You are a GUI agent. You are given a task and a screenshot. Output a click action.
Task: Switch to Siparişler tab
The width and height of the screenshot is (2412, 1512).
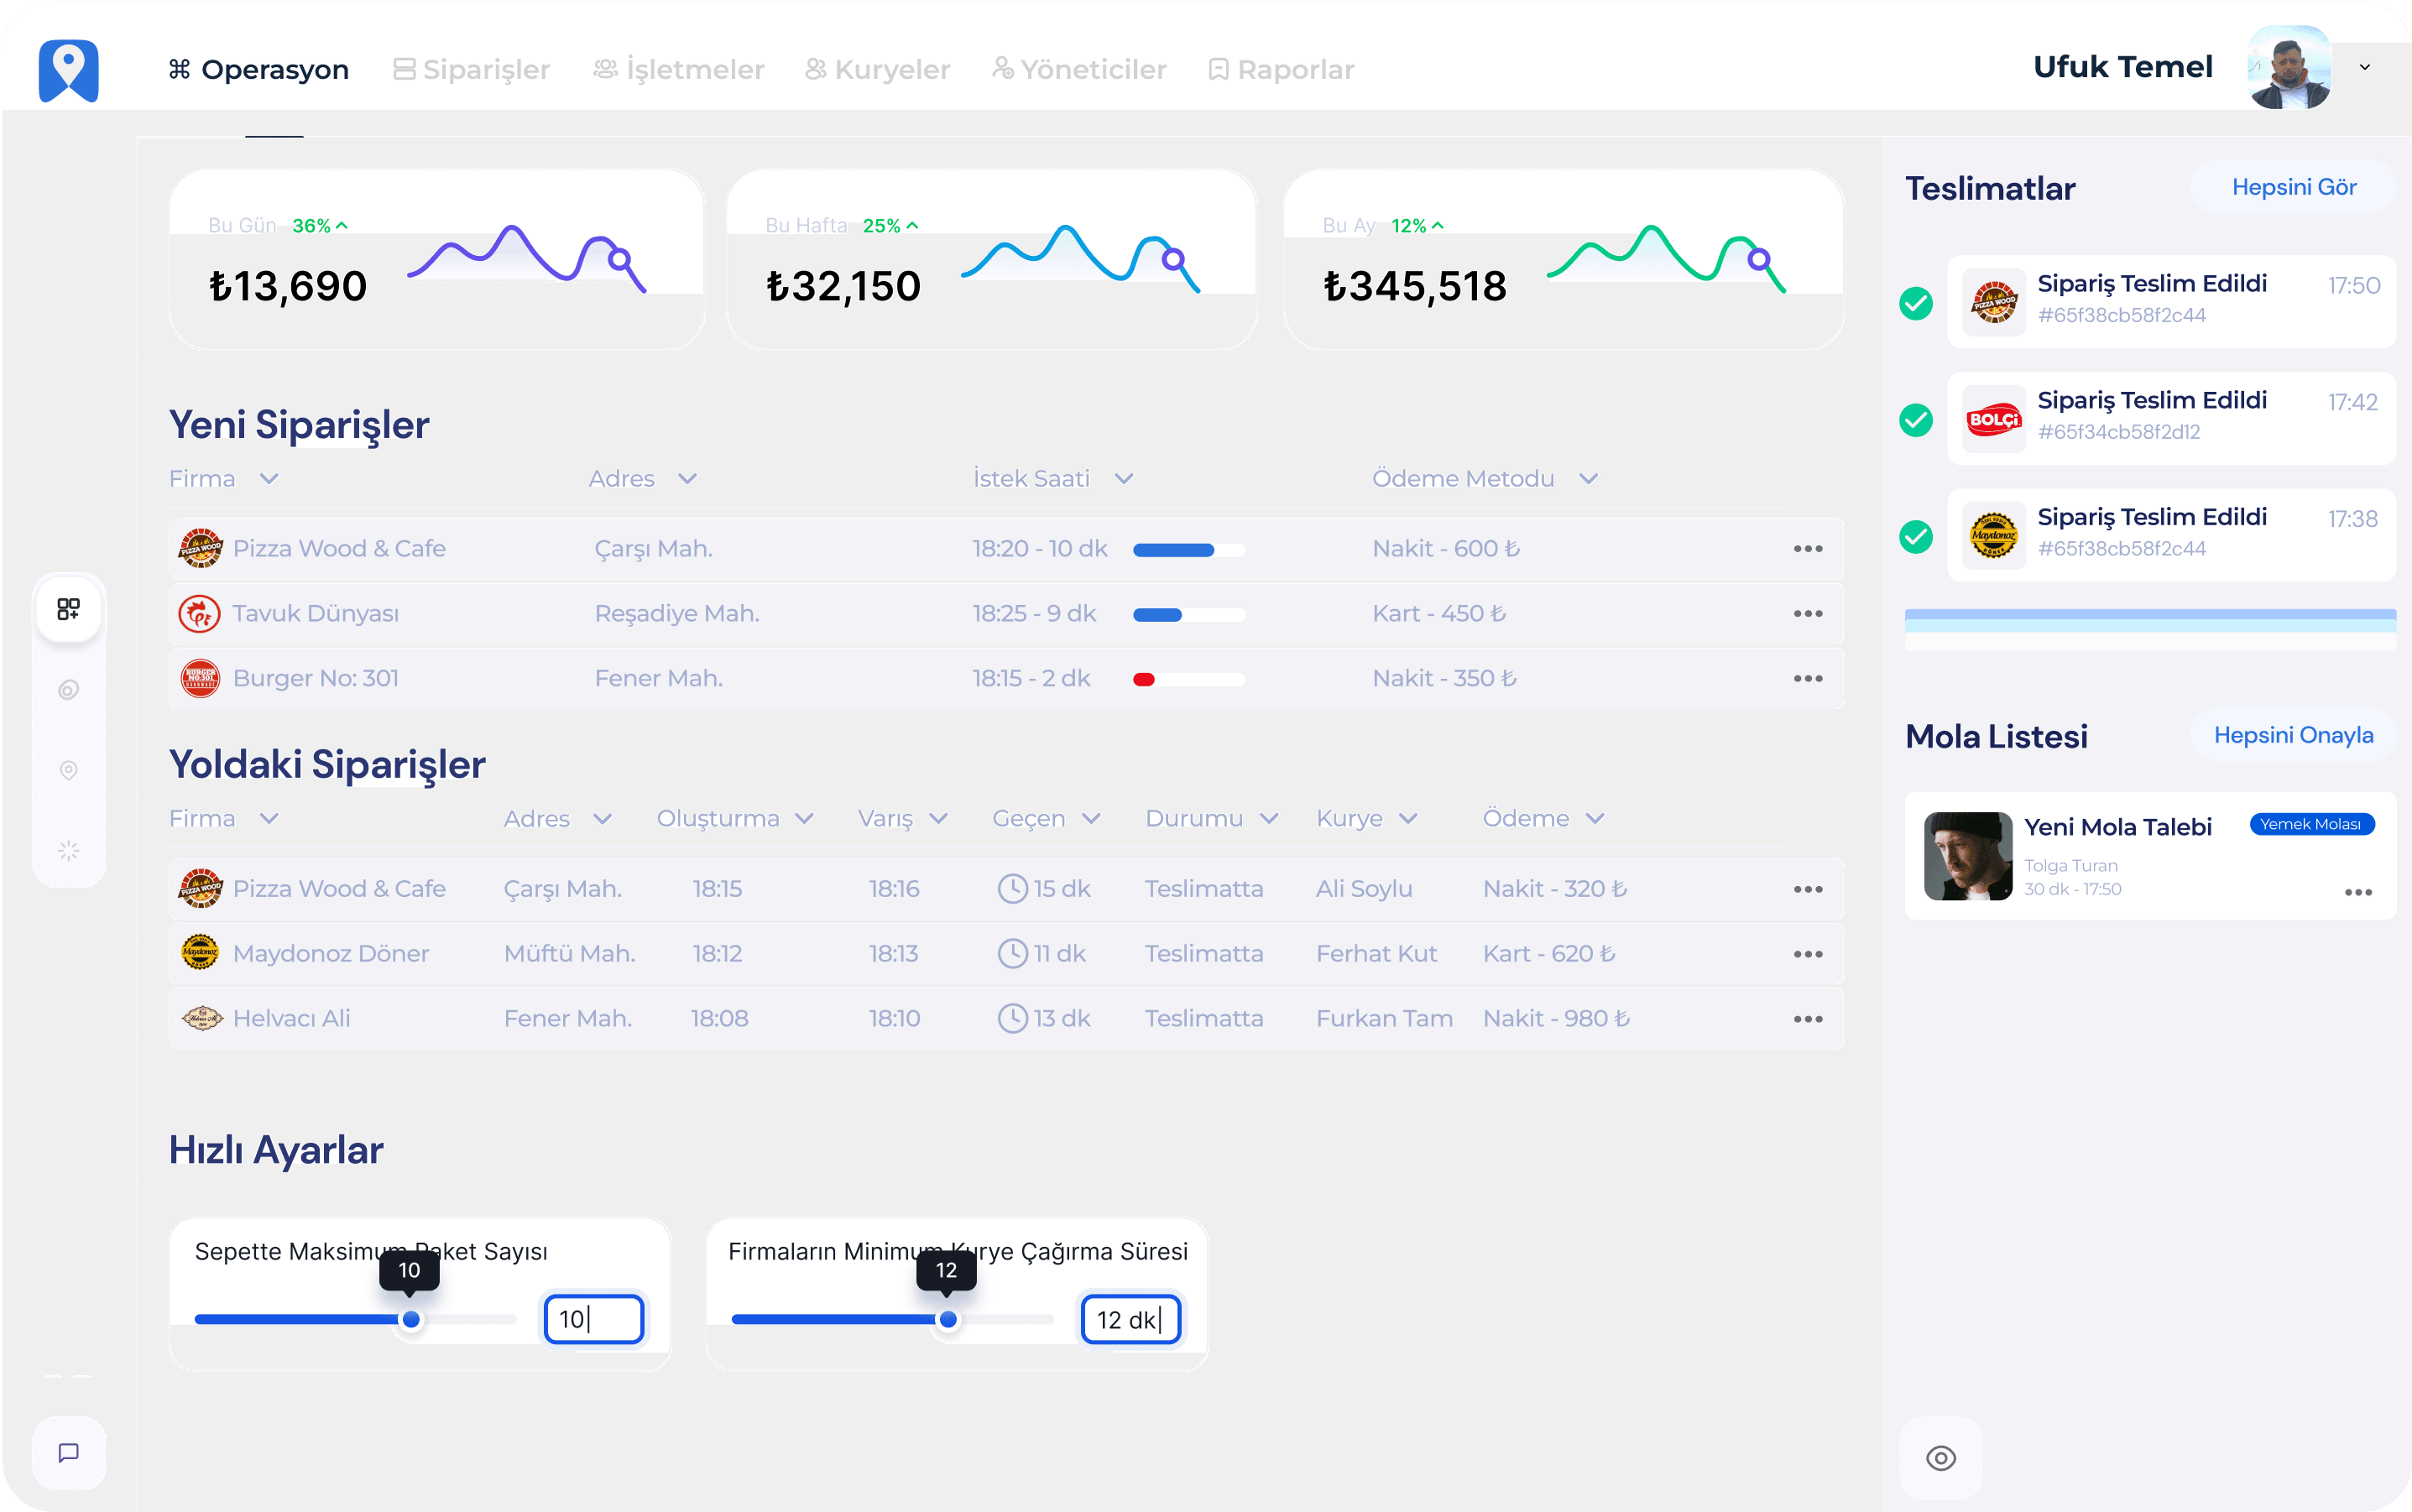[472, 70]
